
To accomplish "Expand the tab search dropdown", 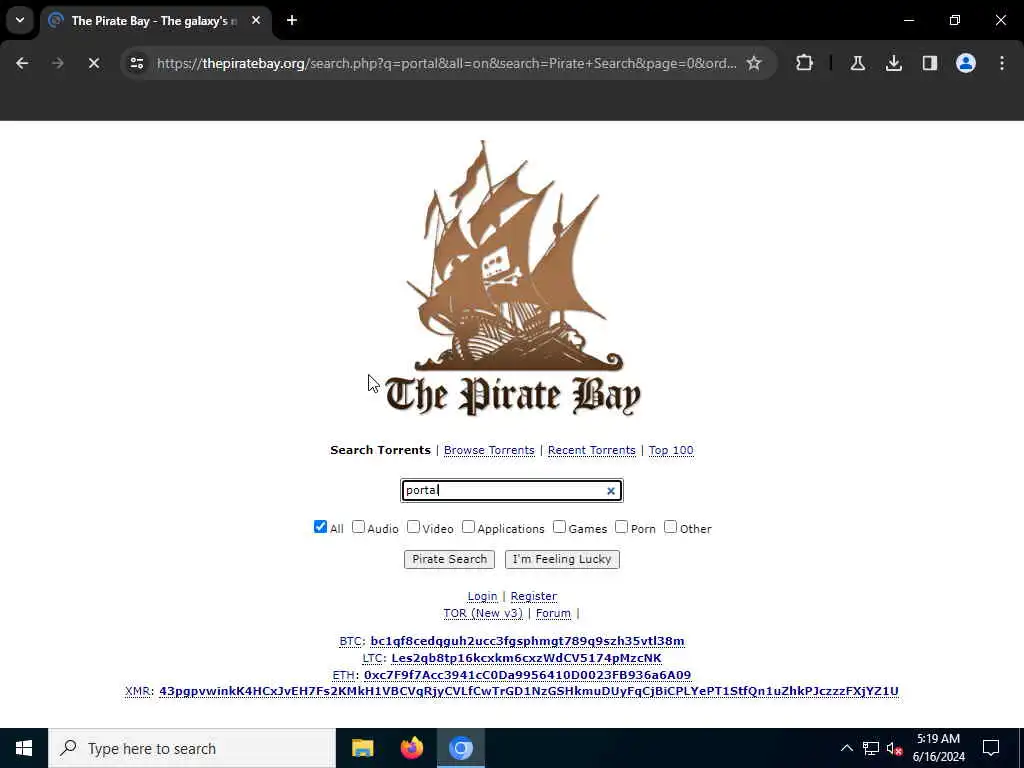I will click(x=20, y=20).
